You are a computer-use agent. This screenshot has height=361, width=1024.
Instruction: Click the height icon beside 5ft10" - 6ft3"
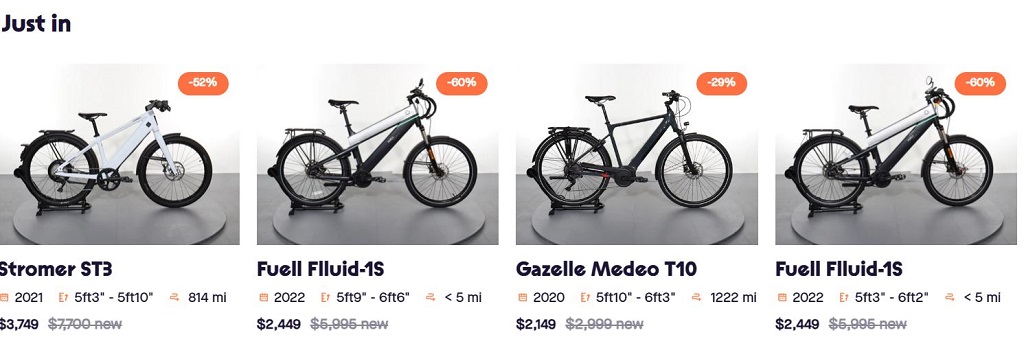(x=584, y=298)
